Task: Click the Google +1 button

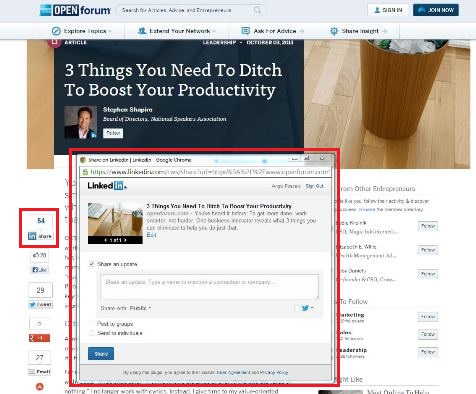Action: [39, 338]
